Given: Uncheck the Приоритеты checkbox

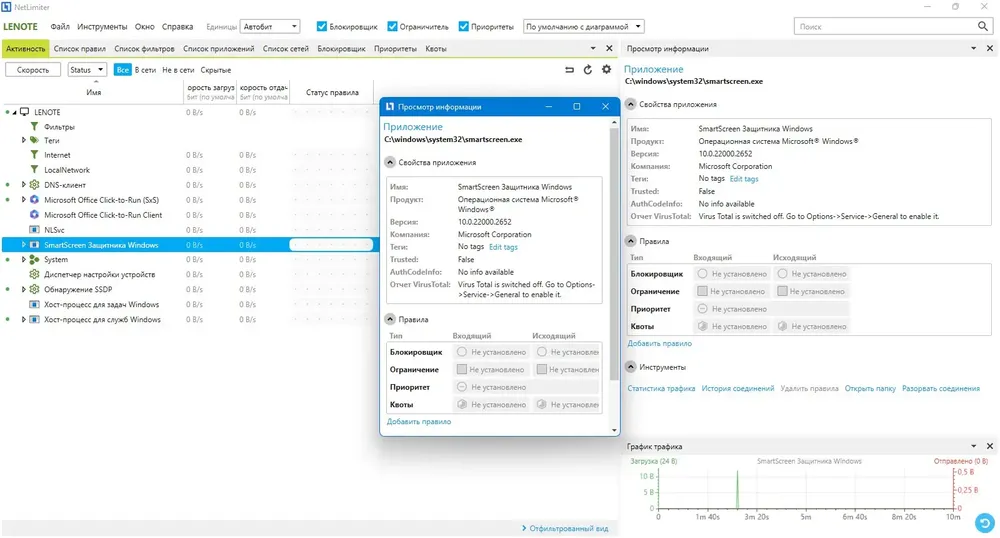Looking at the screenshot, I should click(x=464, y=26).
